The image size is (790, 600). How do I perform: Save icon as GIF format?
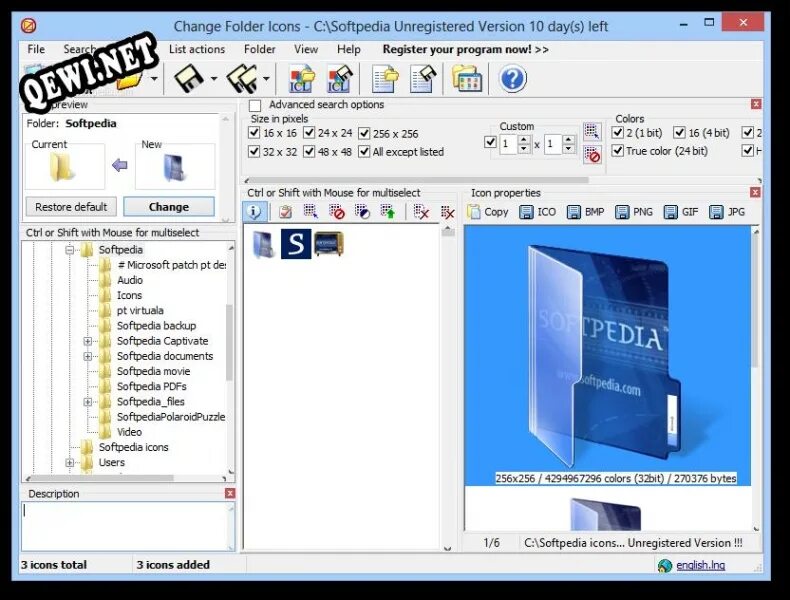(681, 212)
